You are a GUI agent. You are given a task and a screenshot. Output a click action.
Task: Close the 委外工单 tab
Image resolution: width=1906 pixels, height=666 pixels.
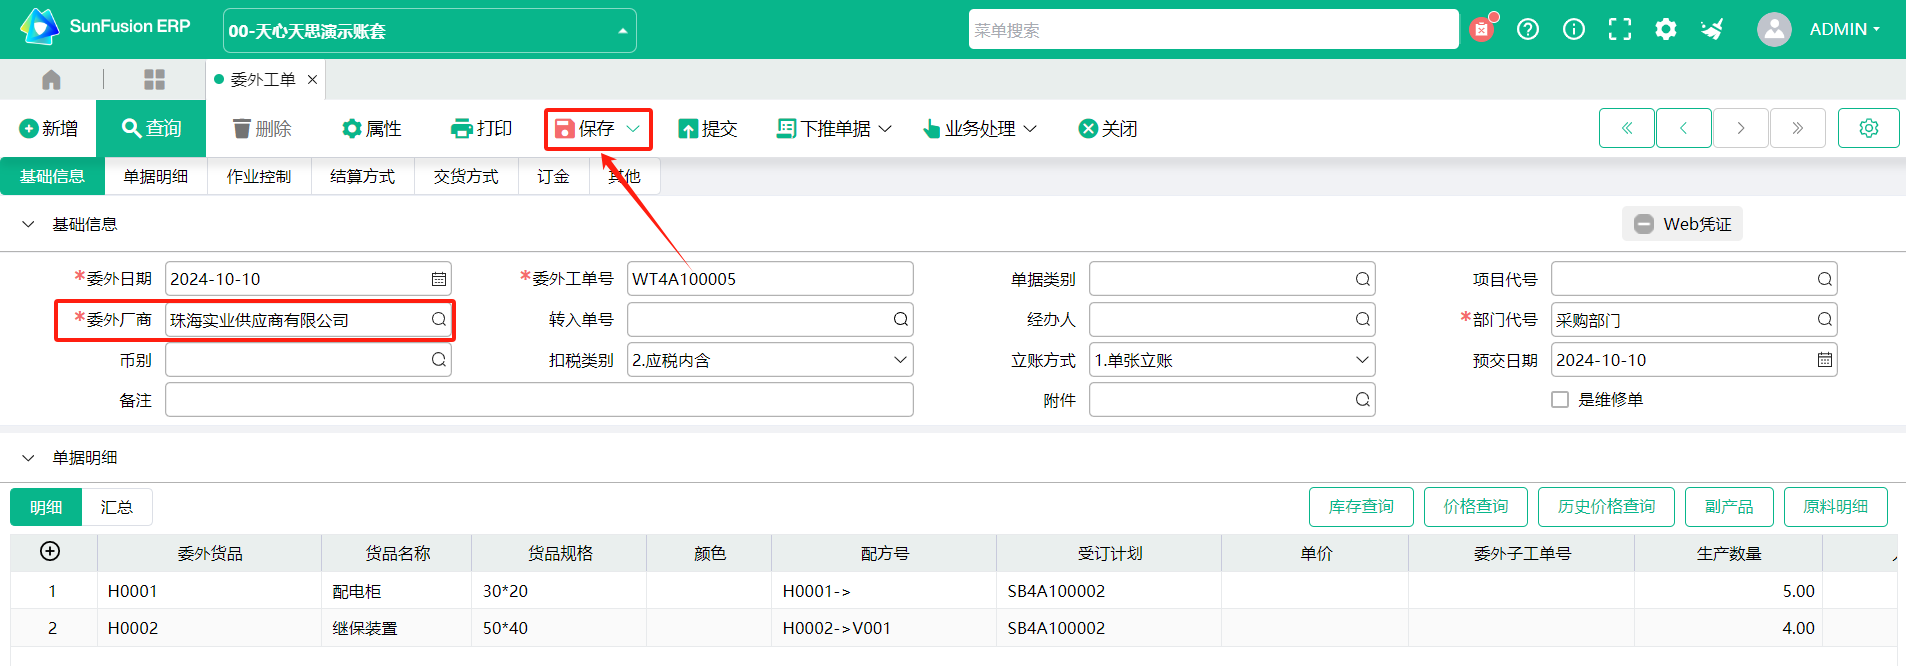click(312, 79)
